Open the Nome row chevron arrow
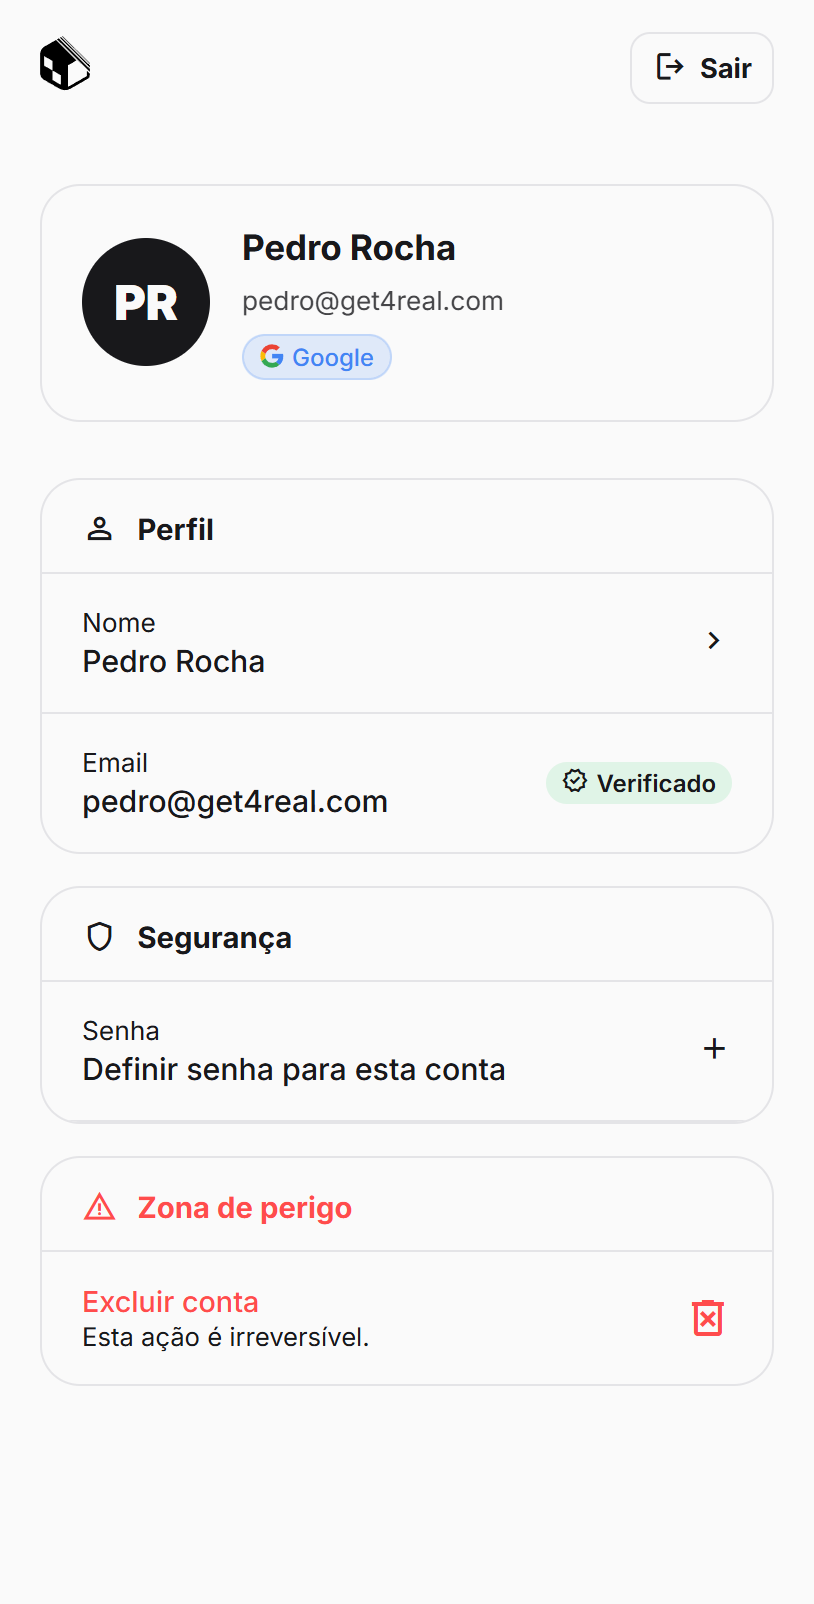 (x=713, y=641)
